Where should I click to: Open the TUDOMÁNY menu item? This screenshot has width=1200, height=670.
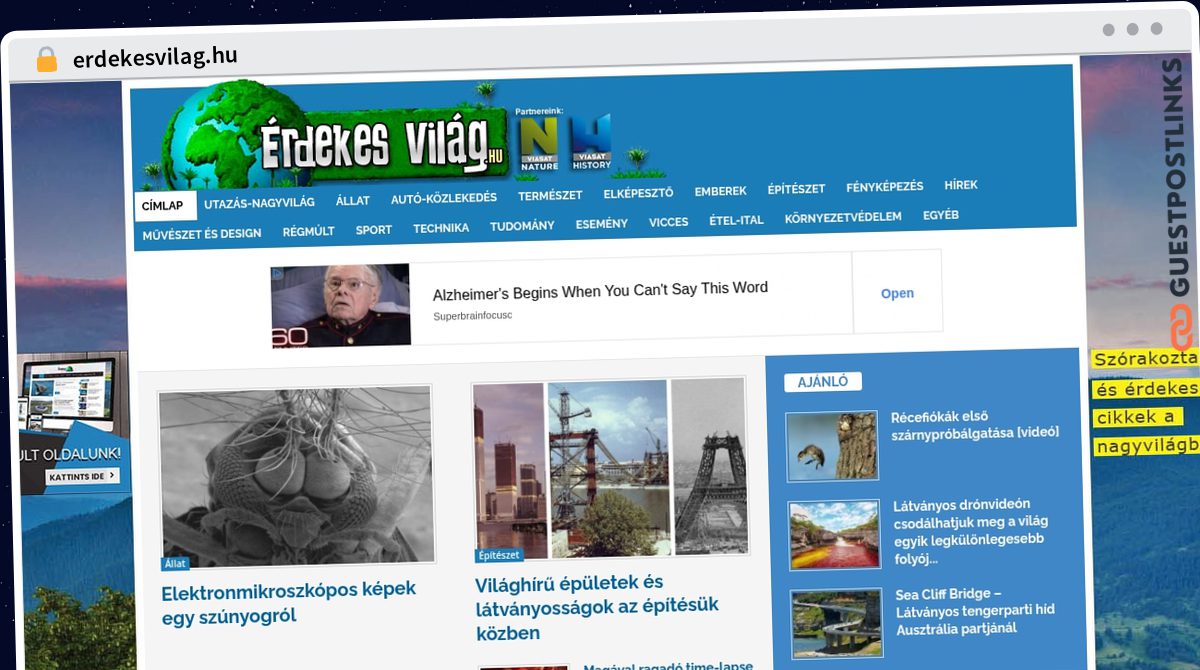click(522, 226)
